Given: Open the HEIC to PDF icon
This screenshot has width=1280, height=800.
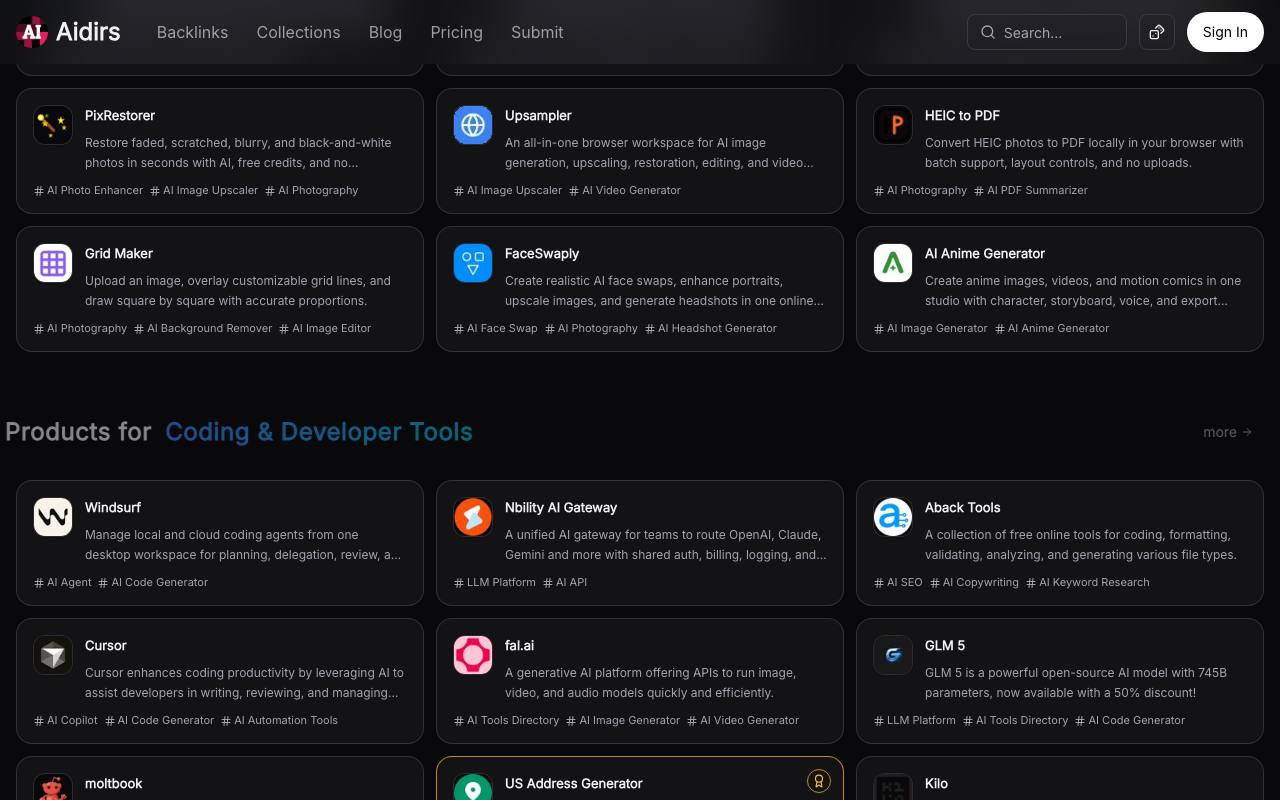Looking at the screenshot, I should (893, 125).
